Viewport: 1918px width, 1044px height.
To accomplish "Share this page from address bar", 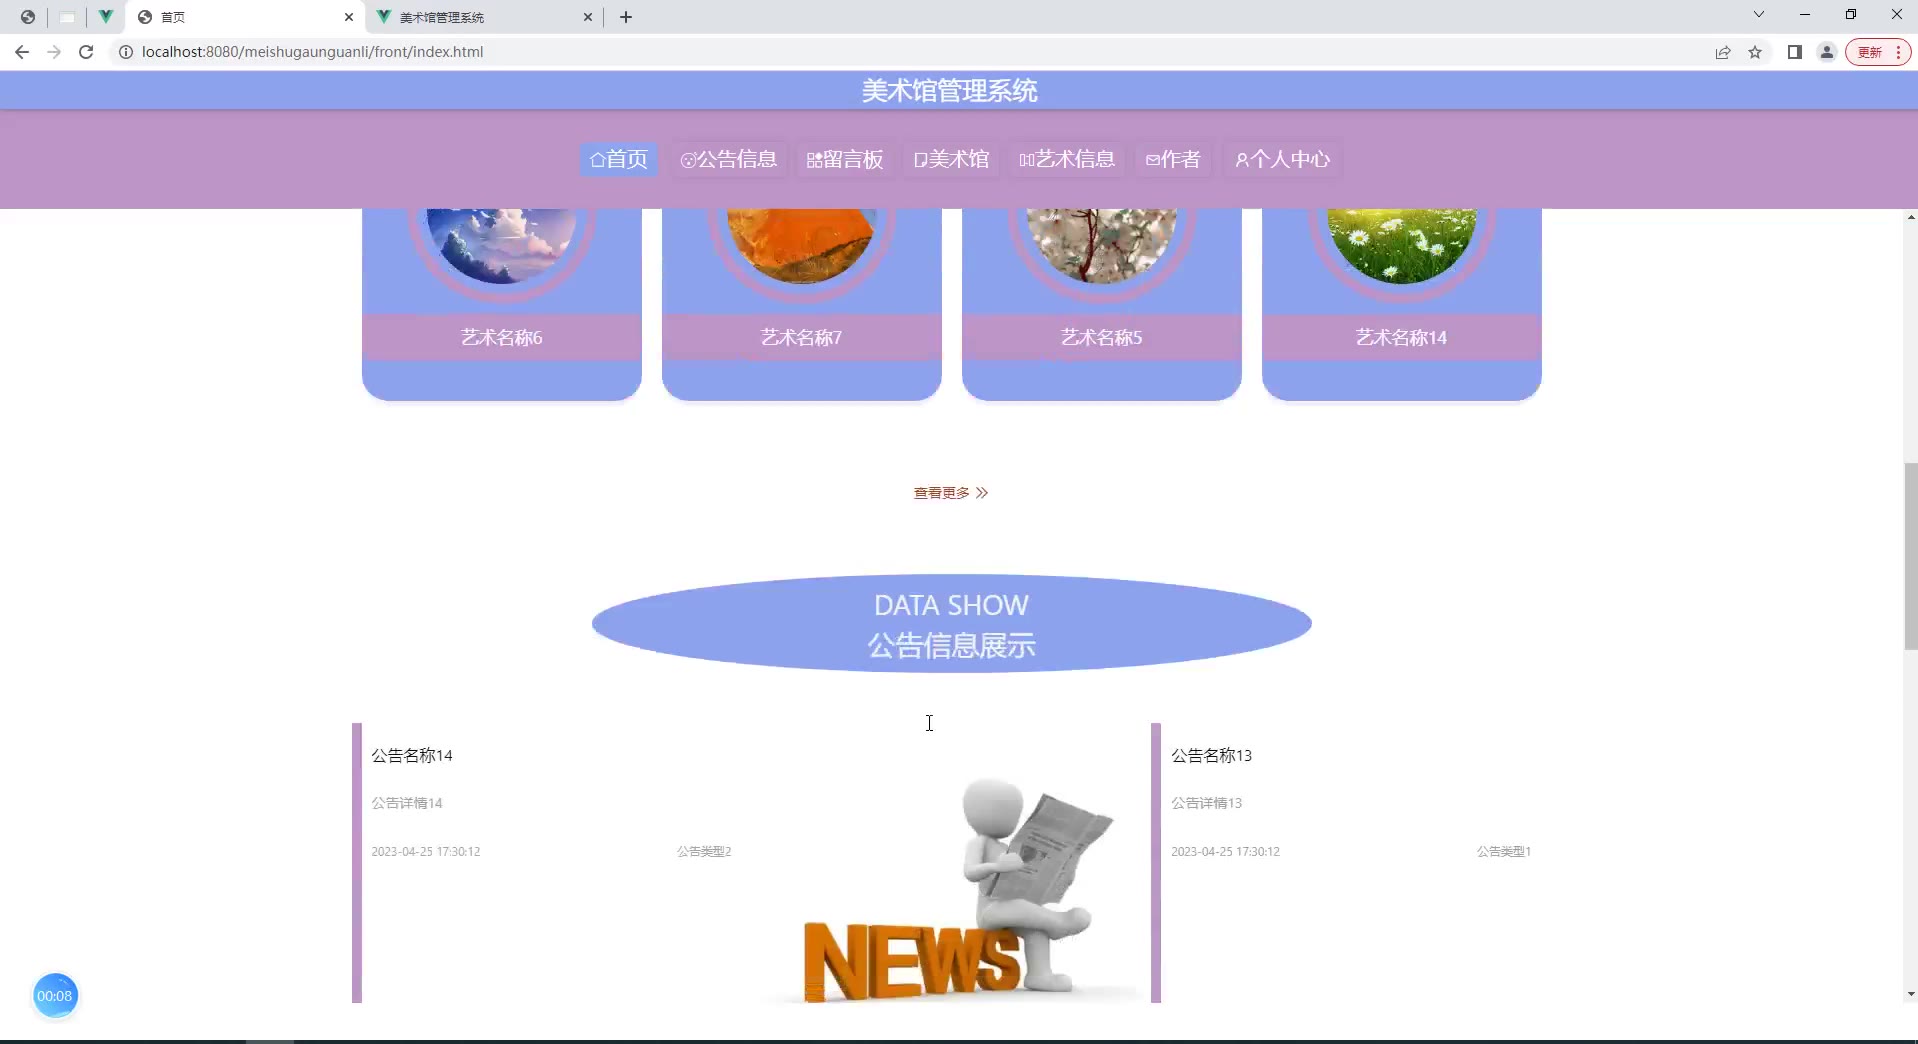I will (x=1723, y=52).
